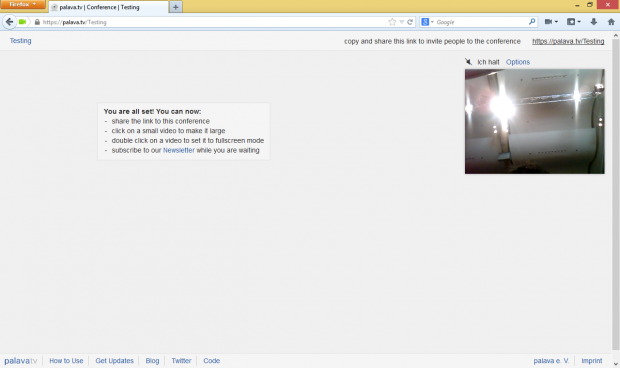Go to the browser home page icon
The image size is (620, 368).
click(611, 22)
